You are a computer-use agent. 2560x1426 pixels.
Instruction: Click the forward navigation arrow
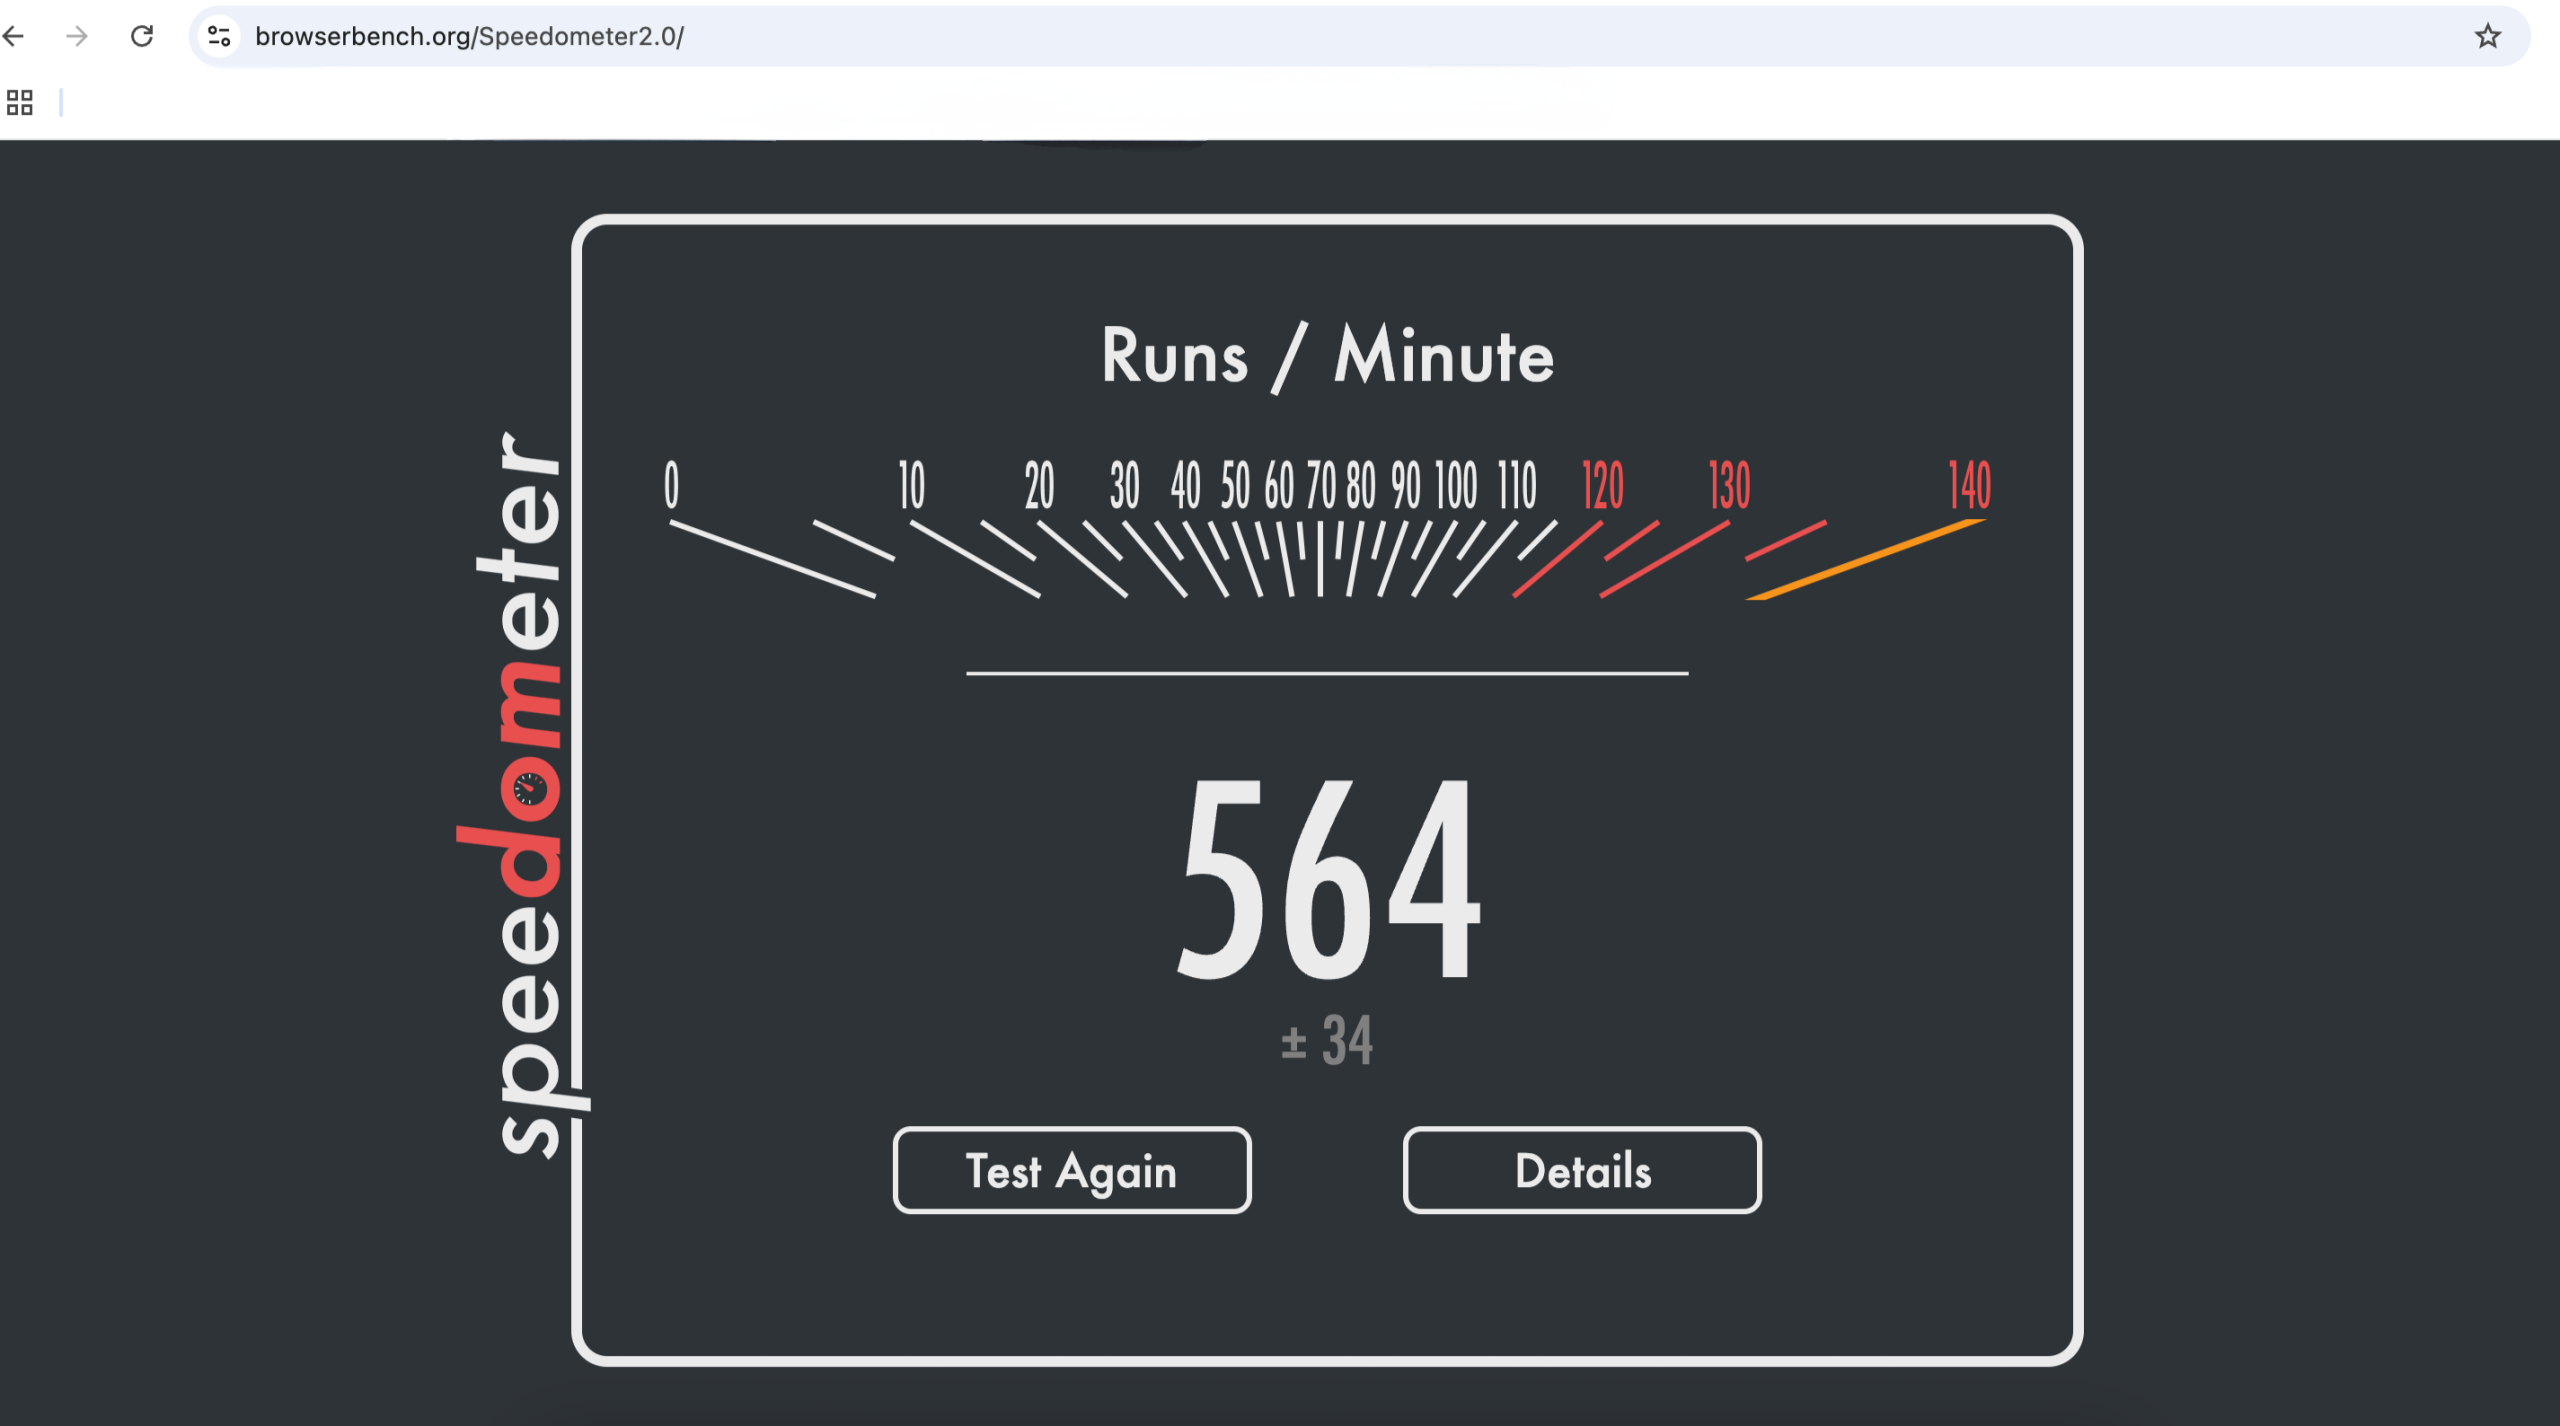click(x=77, y=37)
